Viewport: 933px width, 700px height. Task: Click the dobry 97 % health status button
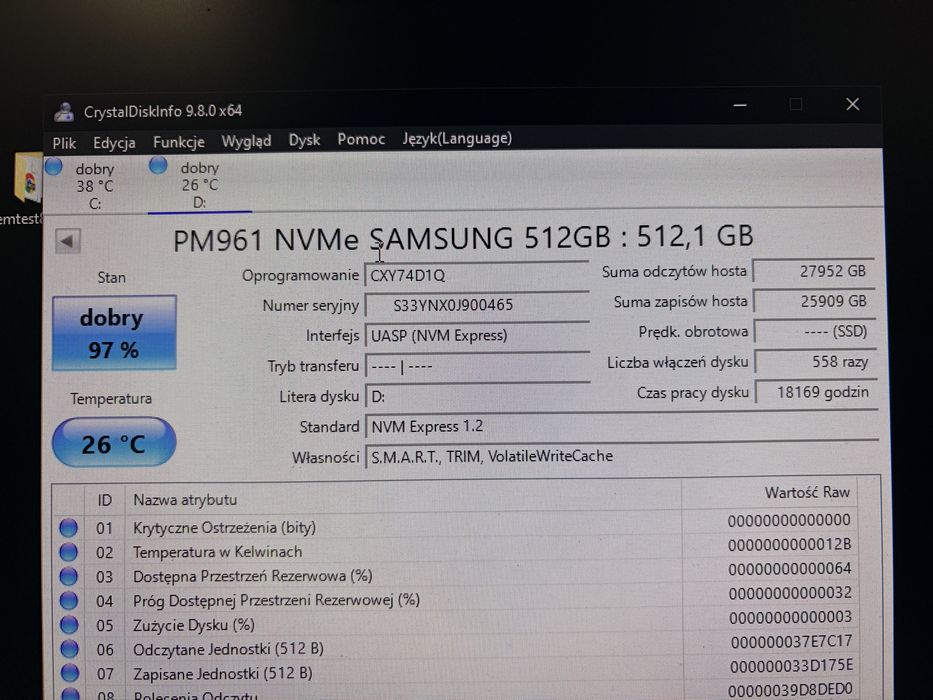point(114,333)
